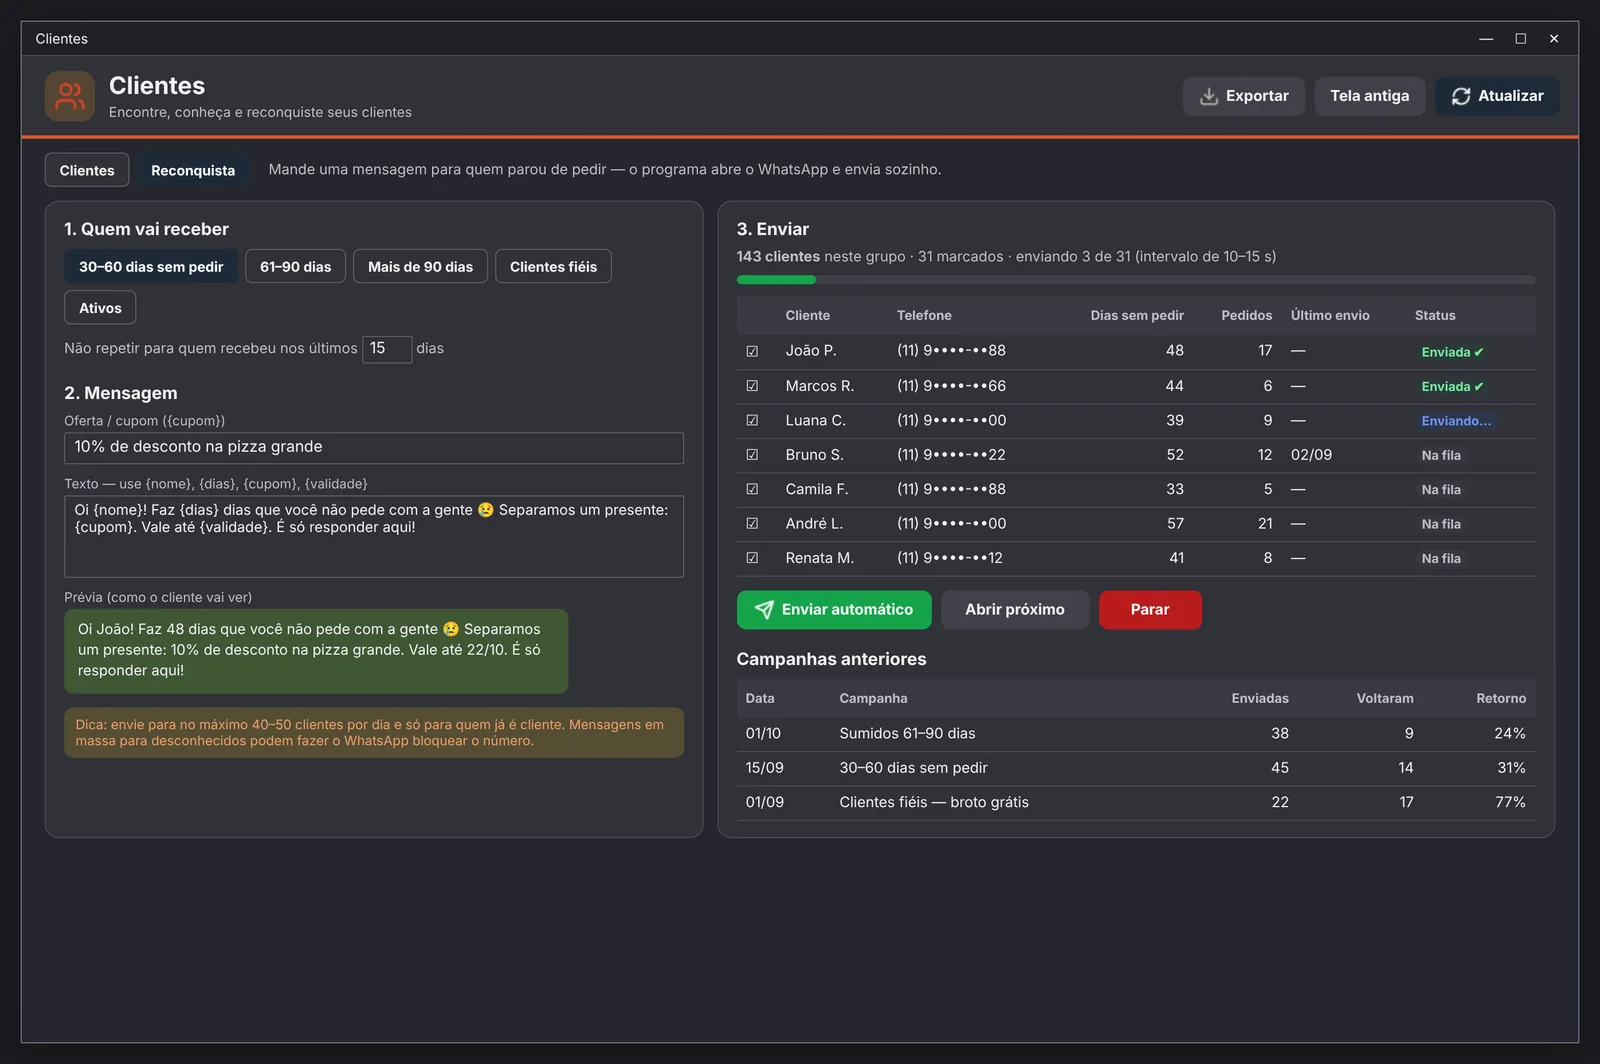Uncheck Camila F. checkbox

[x=752, y=490]
